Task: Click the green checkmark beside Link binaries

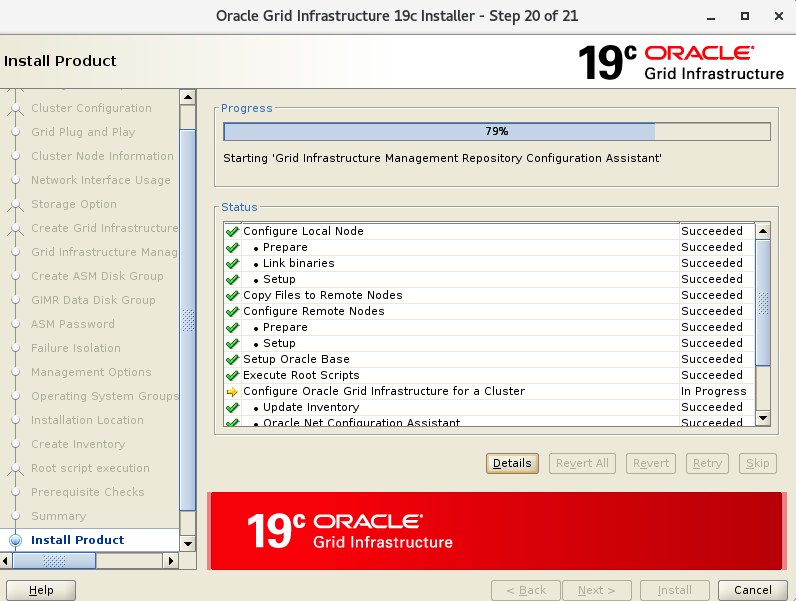Action: (x=232, y=263)
